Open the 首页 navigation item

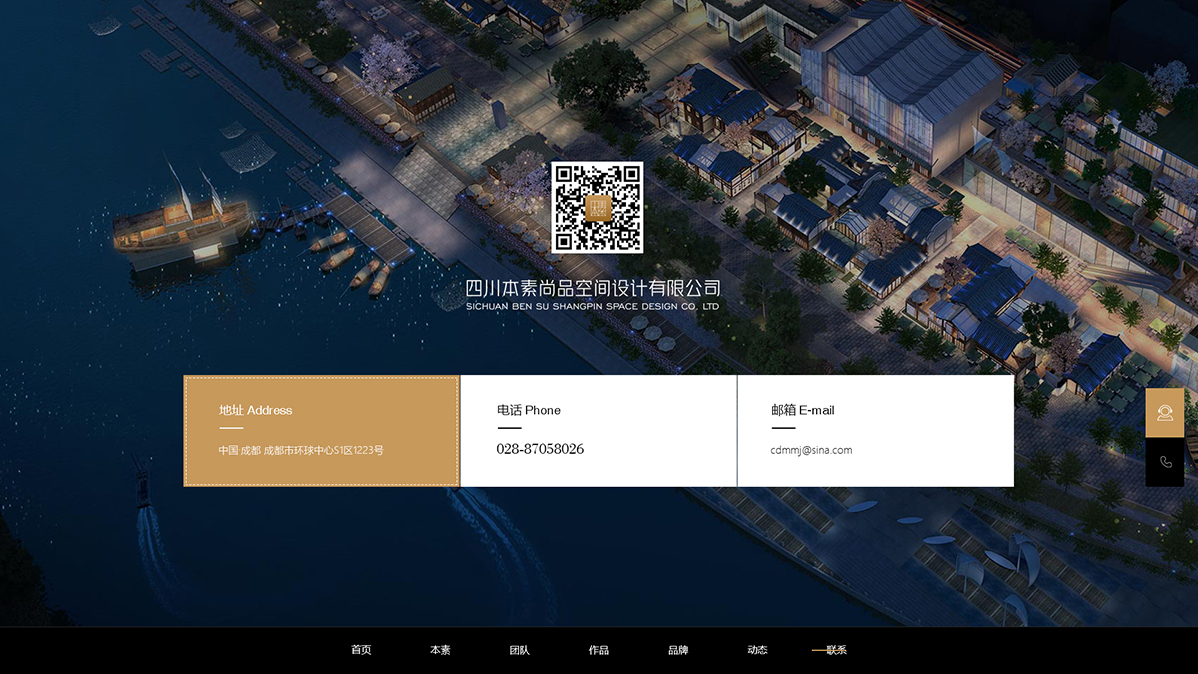(x=361, y=650)
